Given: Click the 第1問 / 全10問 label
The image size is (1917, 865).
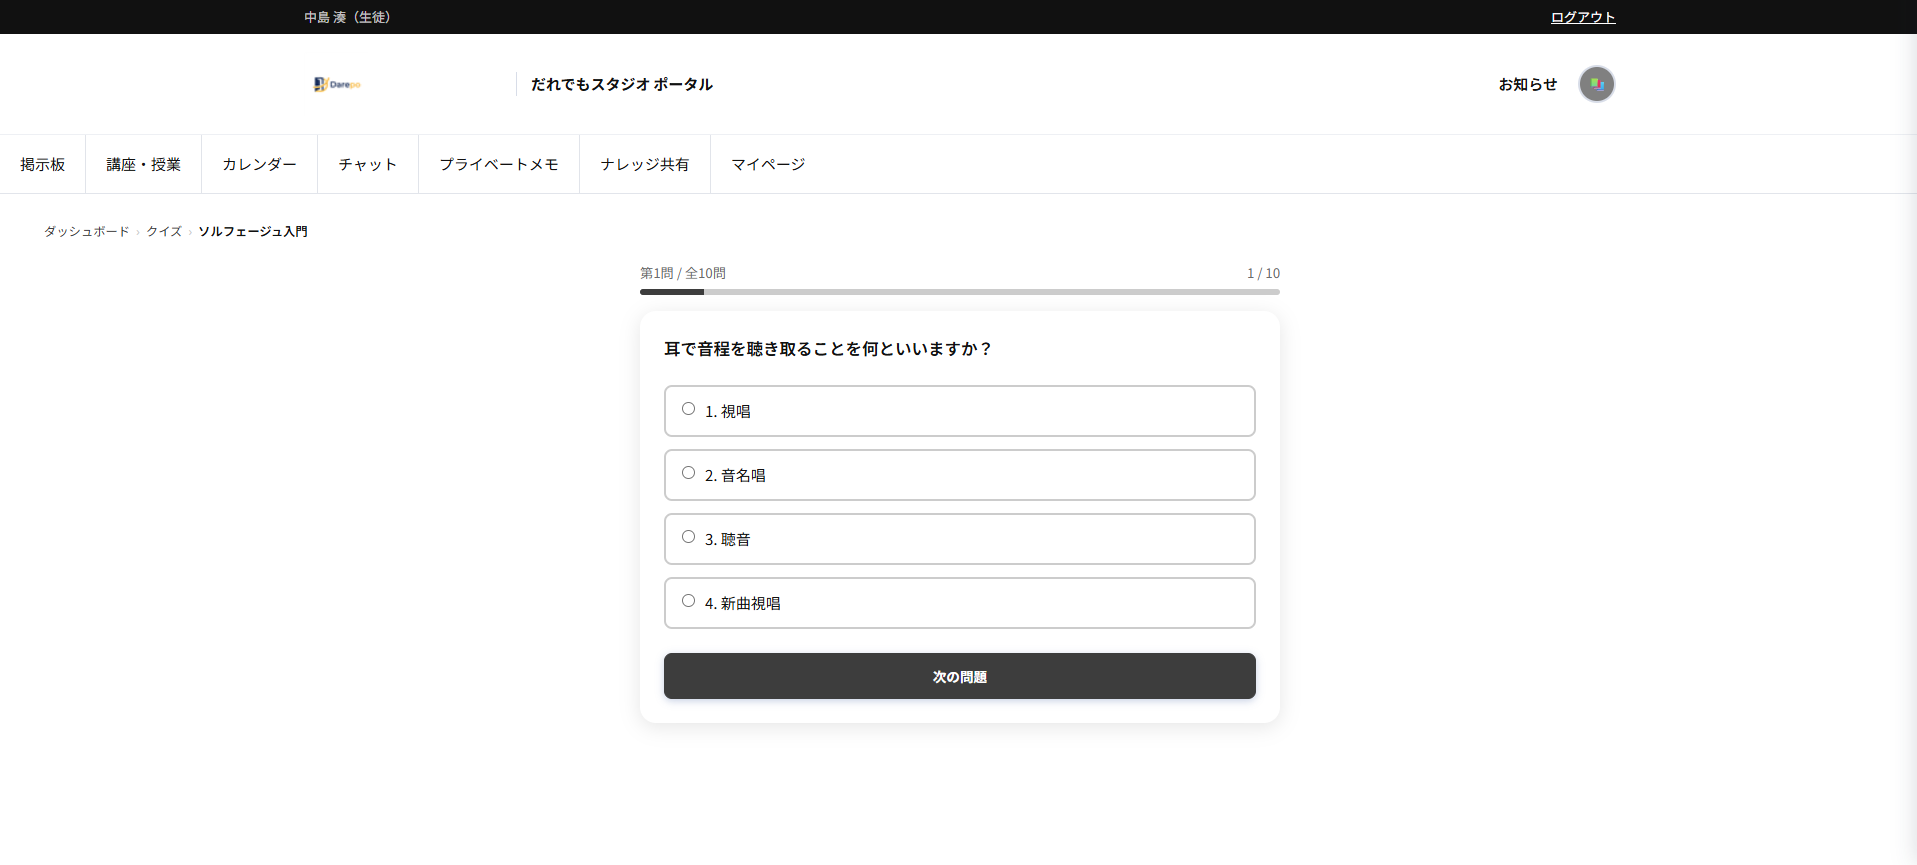Looking at the screenshot, I should coord(683,273).
